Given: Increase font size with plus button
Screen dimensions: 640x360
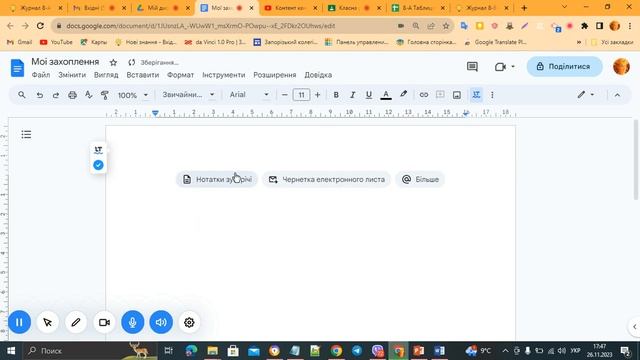Looking at the screenshot, I should pos(318,95).
